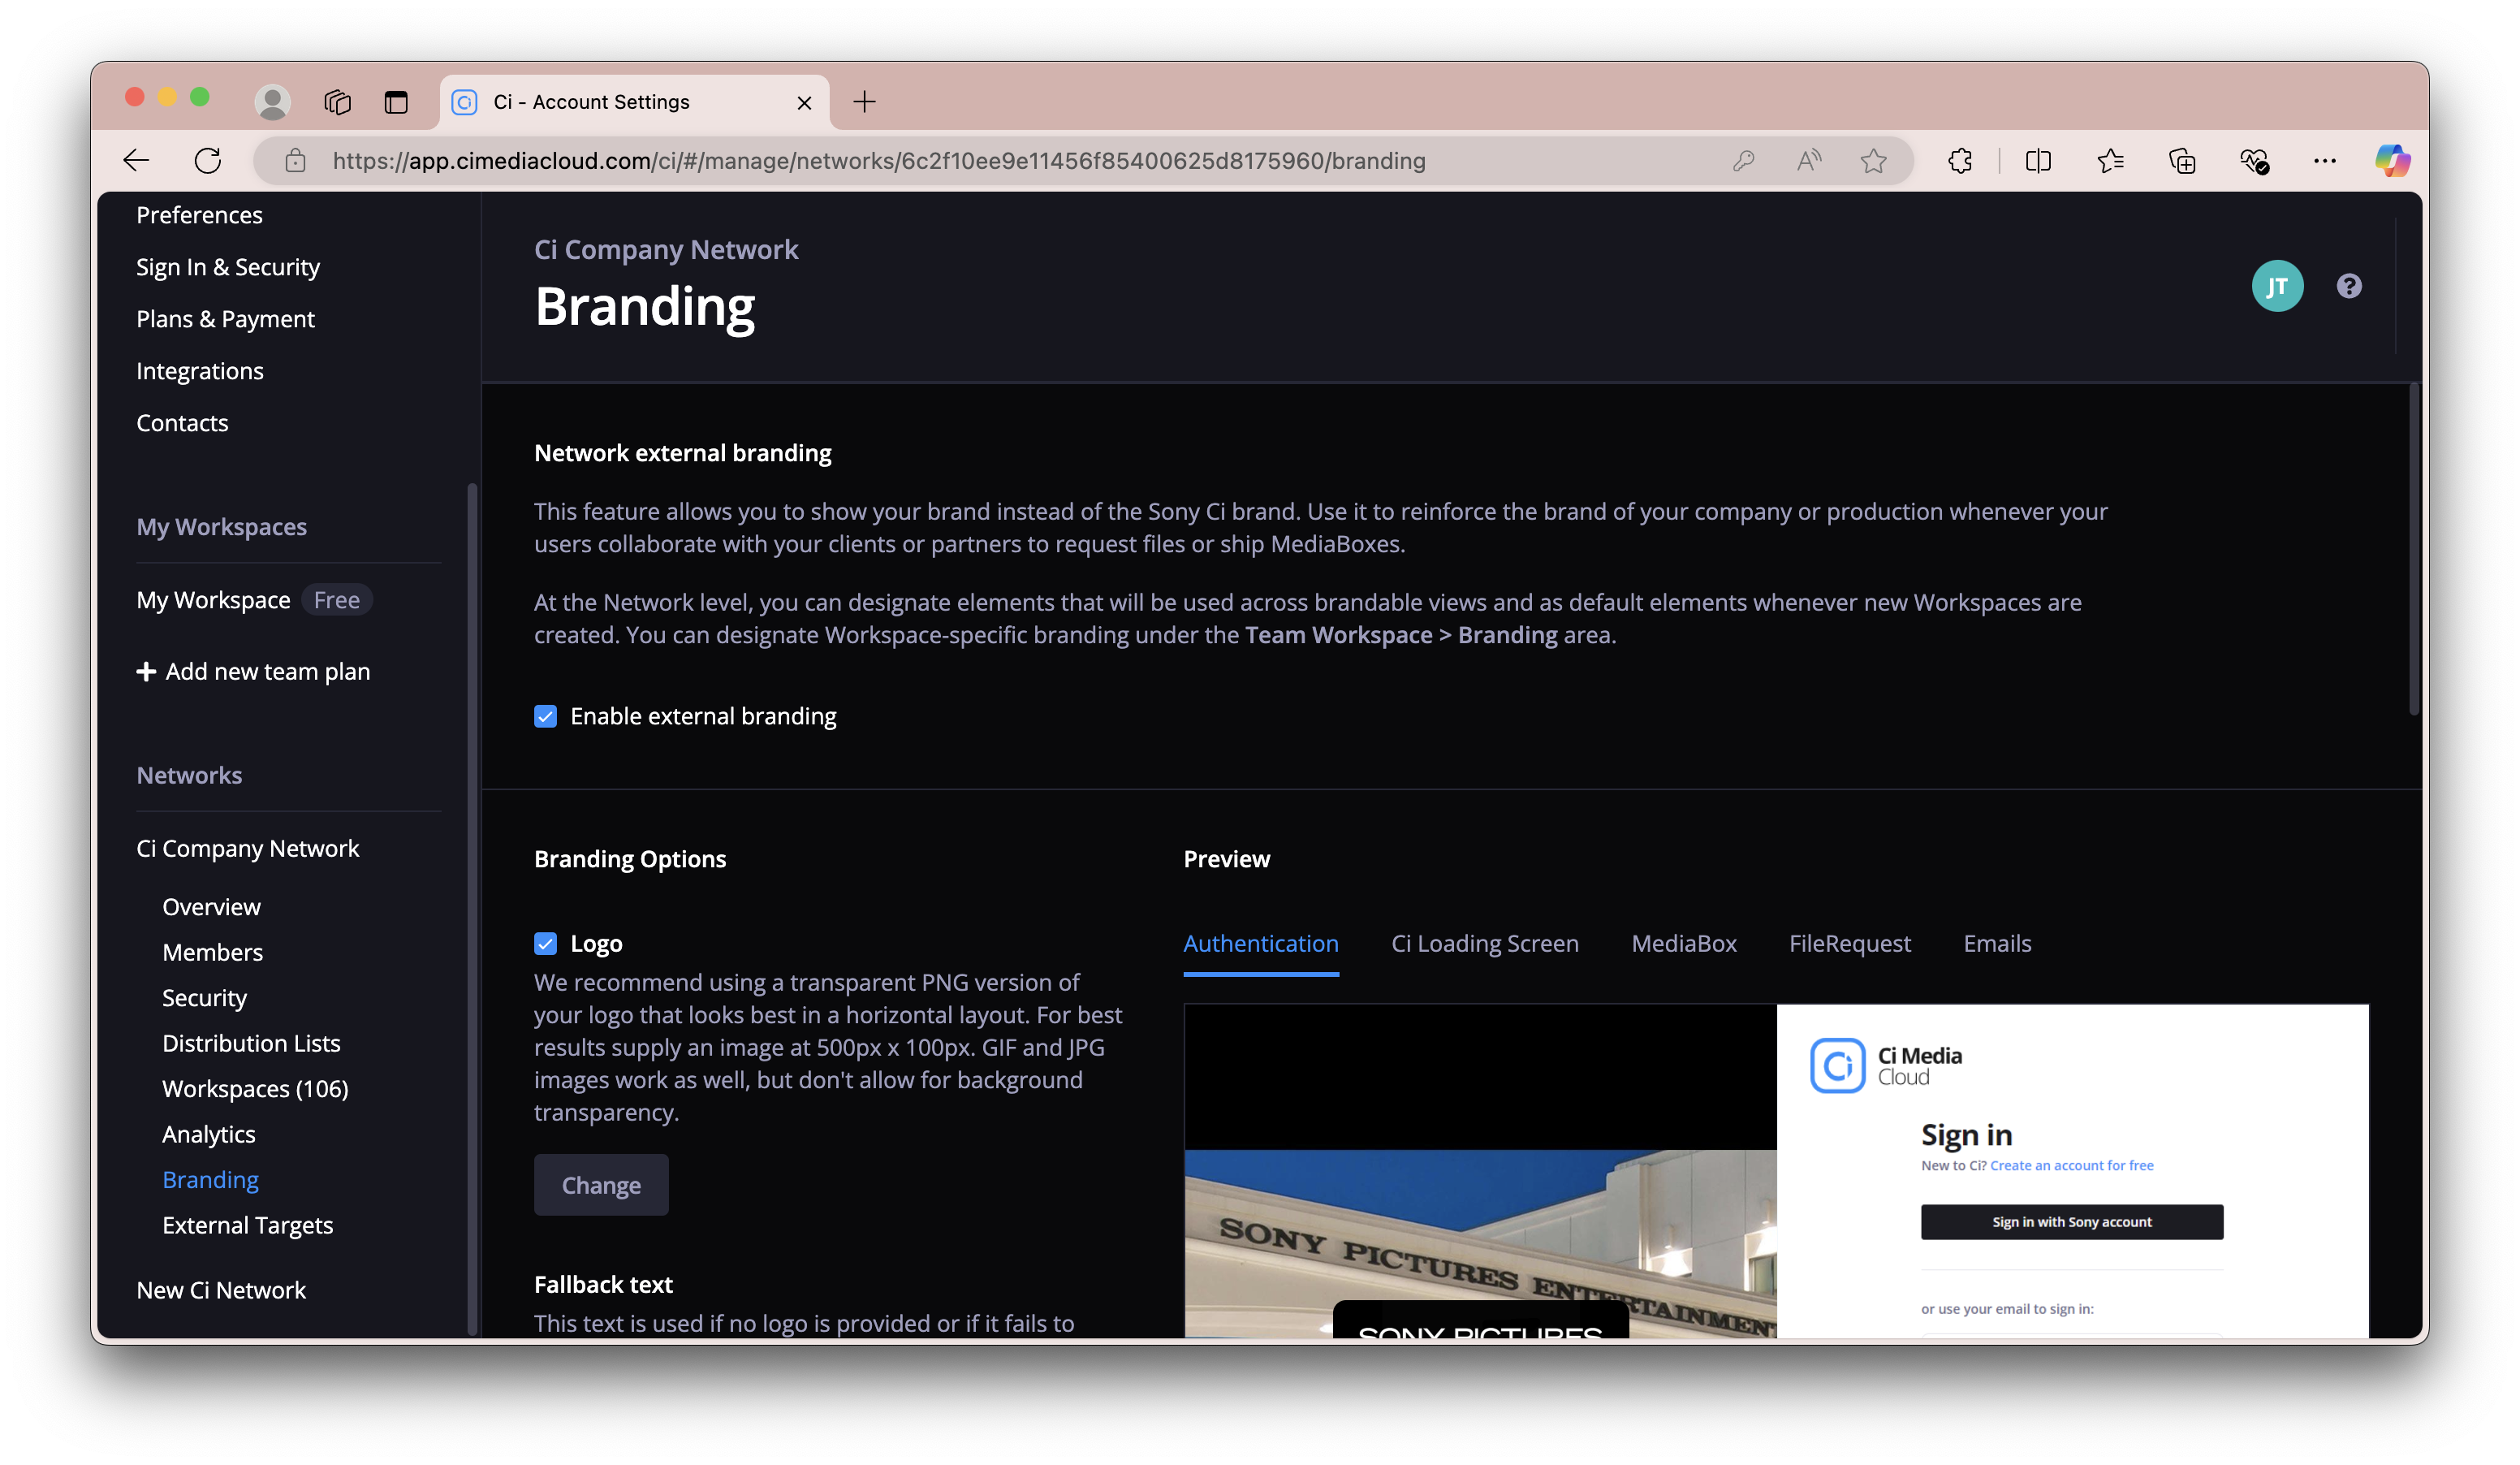Image resolution: width=2520 pixels, height=1465 pixels.
Task: Open the Favorites list icon
Action: [2110, 161]
